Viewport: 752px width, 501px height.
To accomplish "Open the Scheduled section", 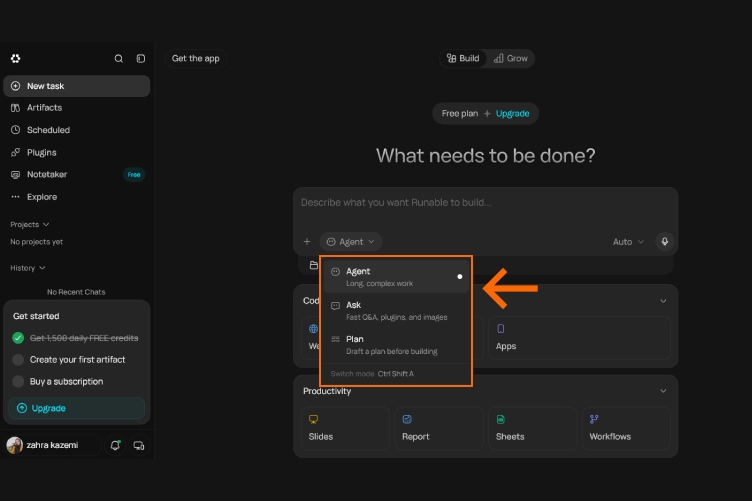I will 77,130.
